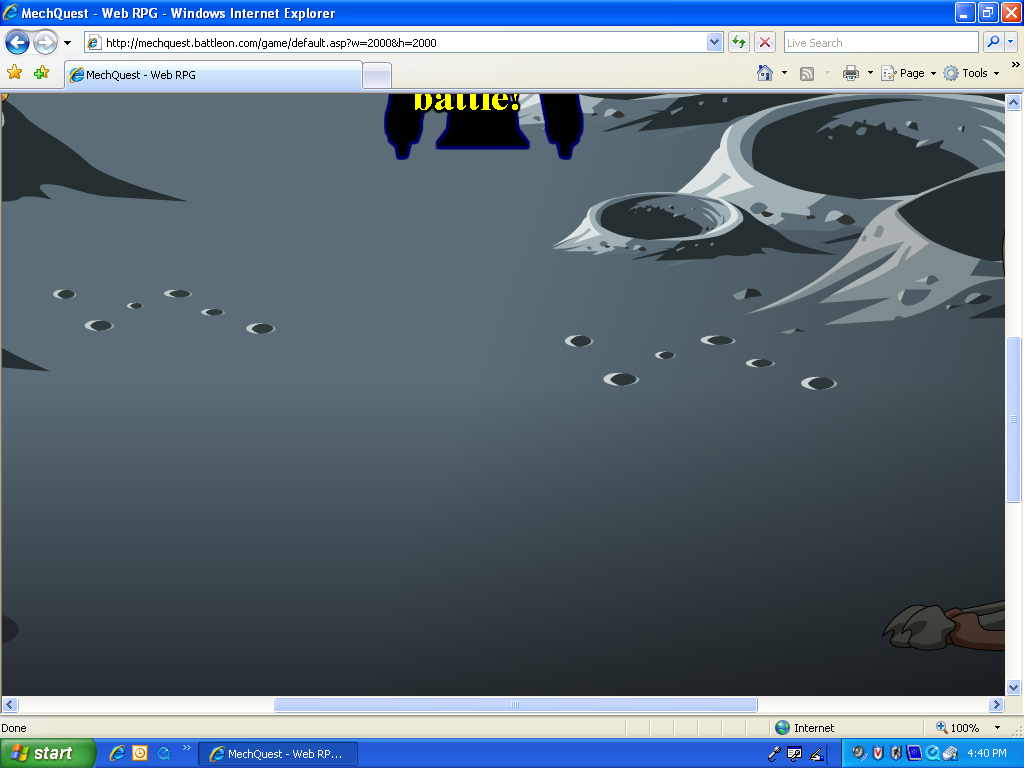Stop loading the page

(x=763, y=42)
